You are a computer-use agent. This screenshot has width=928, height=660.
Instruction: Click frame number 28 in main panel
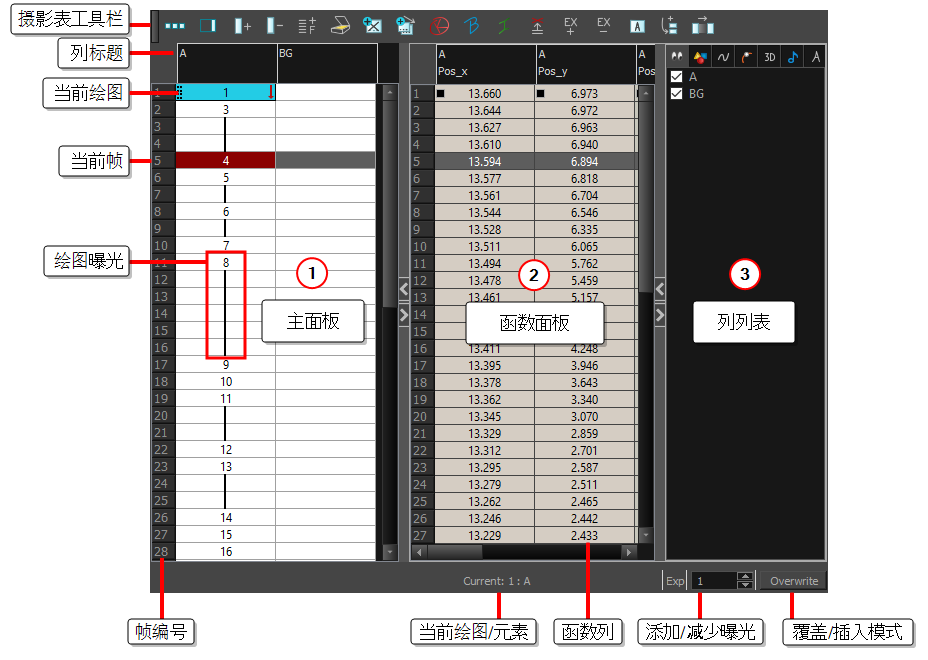(161, 552)
